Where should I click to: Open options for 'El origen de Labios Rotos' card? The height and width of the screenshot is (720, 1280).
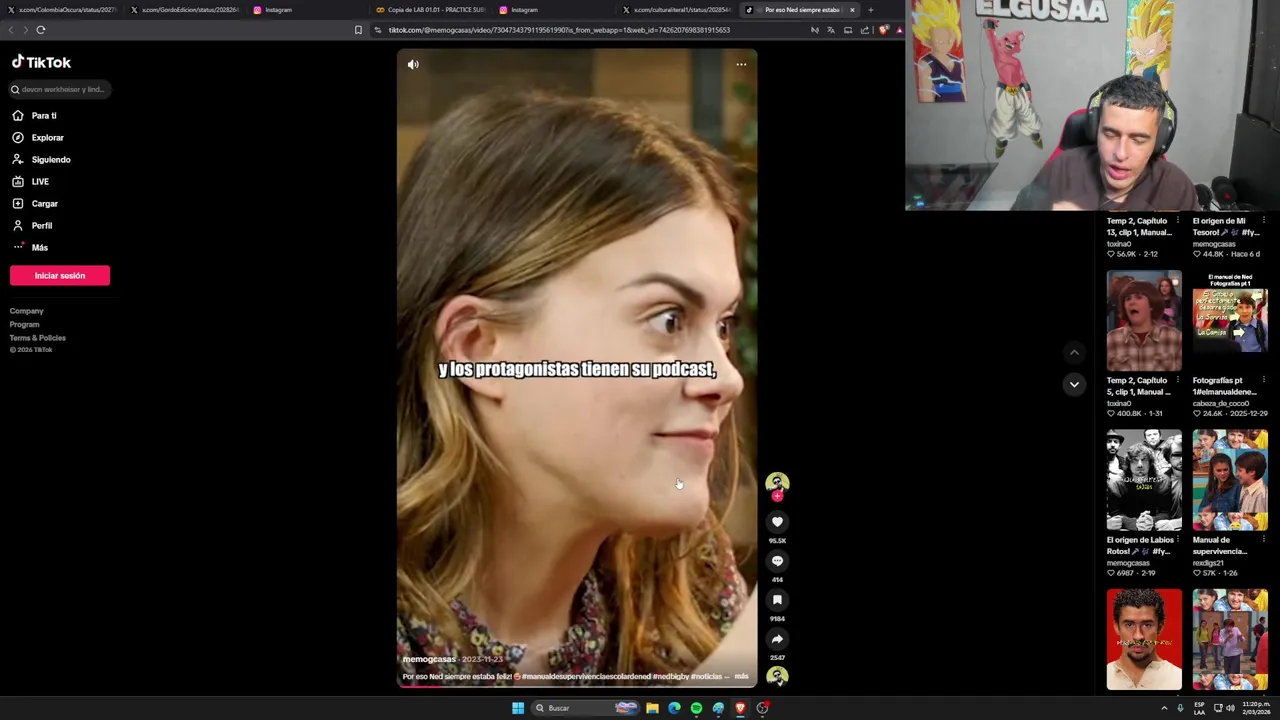coord(1177,540)
